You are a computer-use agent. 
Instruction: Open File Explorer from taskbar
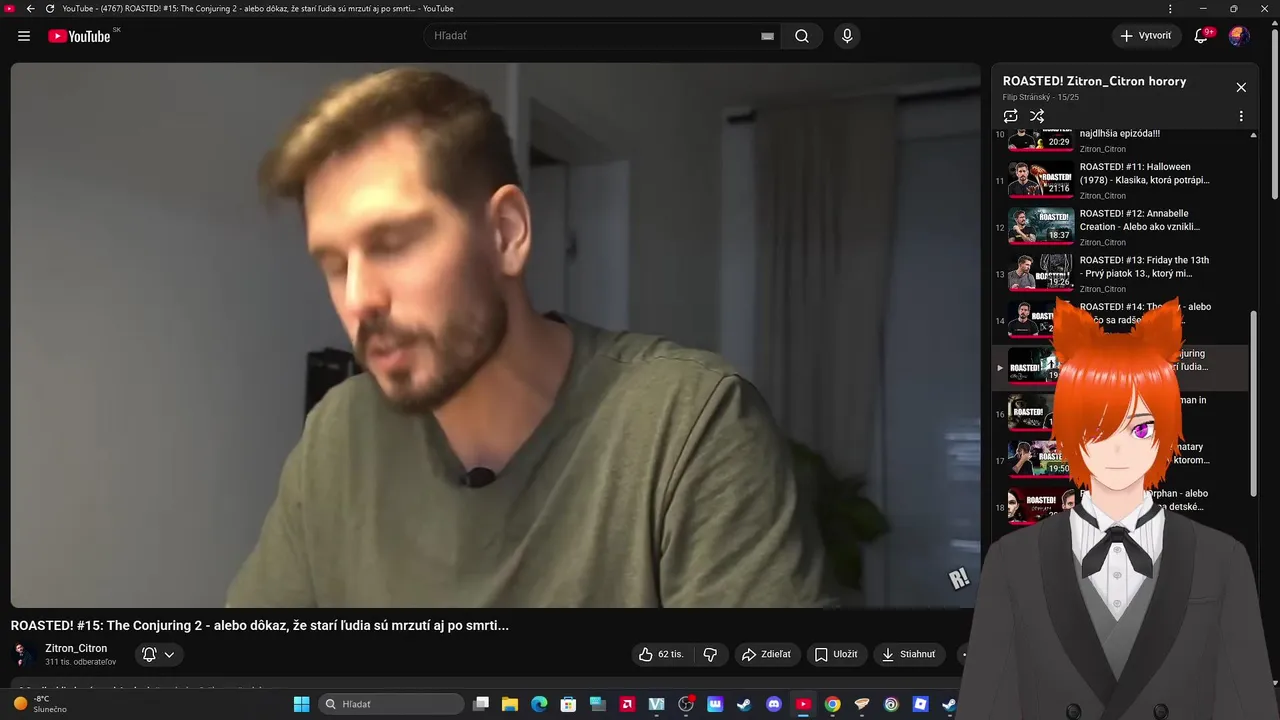click(510, 704)
